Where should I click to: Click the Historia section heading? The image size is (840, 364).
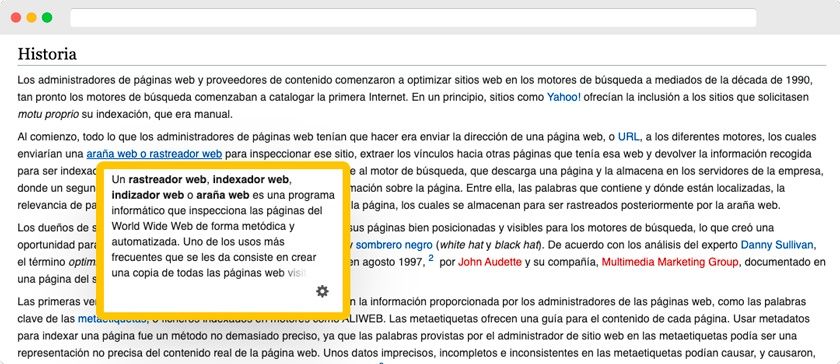pyautogui.click(x=47, y=54)
